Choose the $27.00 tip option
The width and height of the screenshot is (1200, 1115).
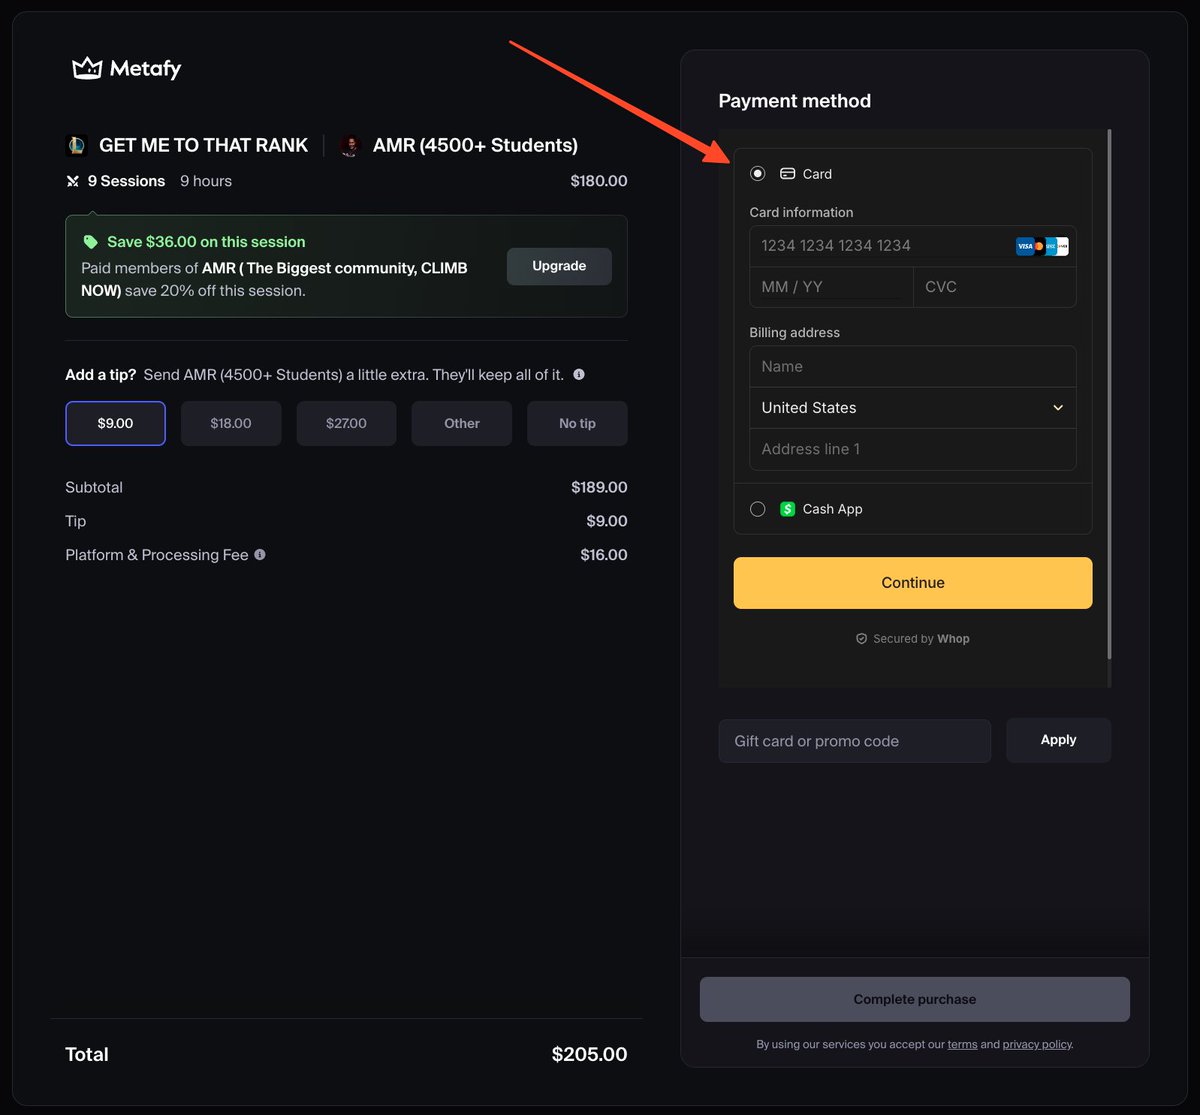346,423
